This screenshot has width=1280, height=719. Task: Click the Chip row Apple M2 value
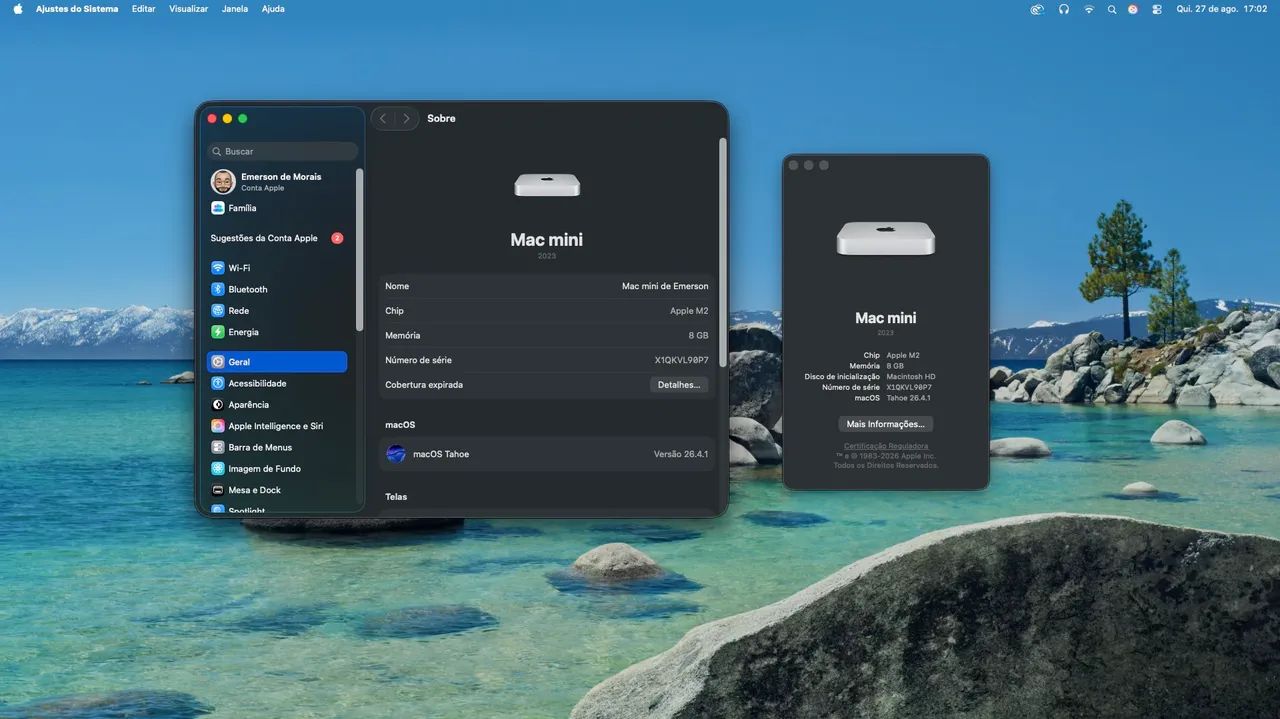pos(689,311)
